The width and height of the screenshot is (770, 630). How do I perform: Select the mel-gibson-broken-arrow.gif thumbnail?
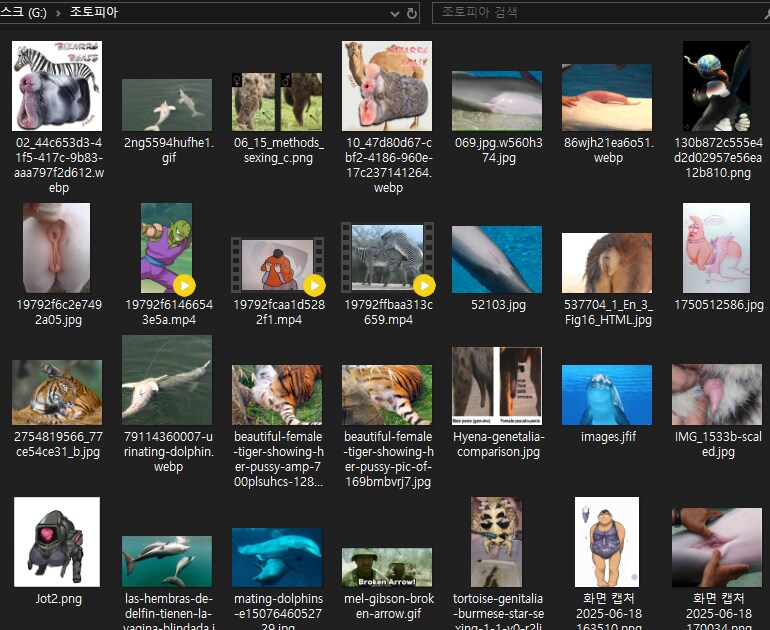point(387,568)
